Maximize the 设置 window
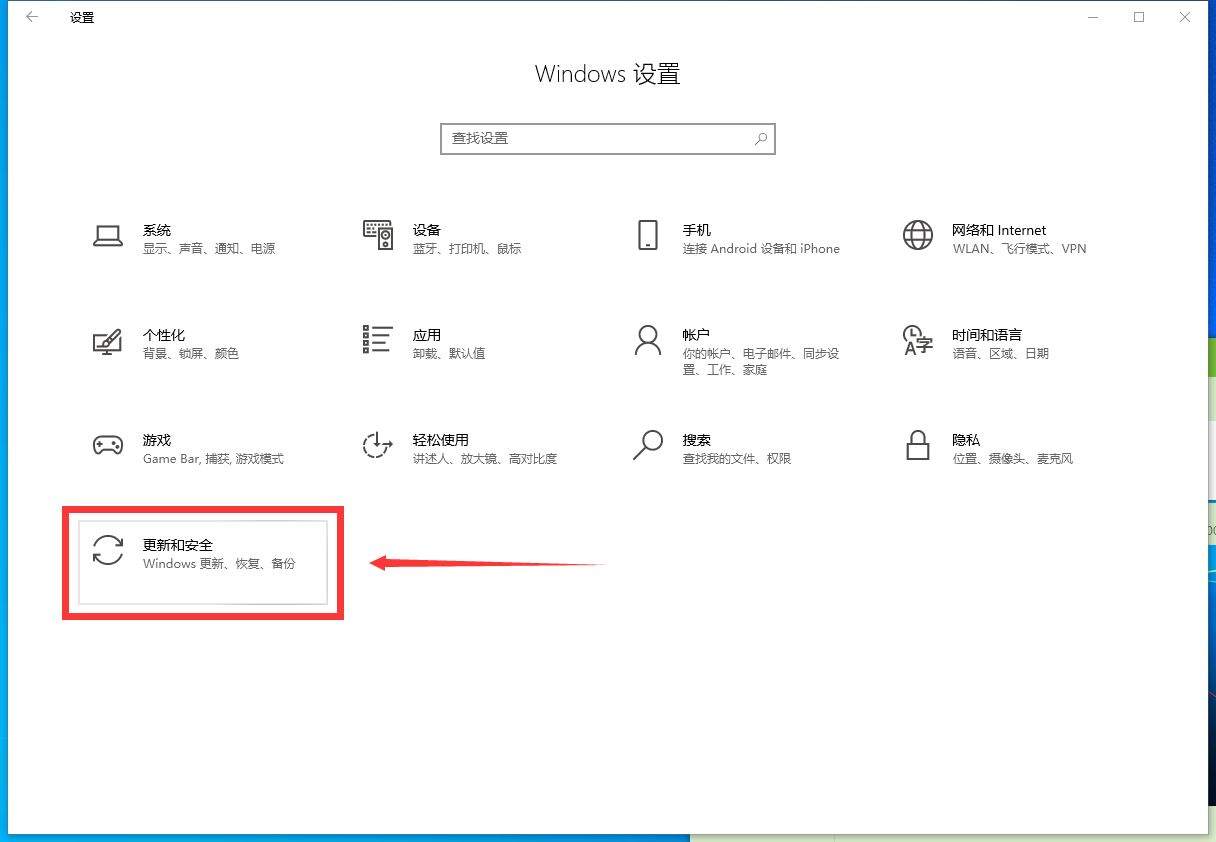 click(x=1139, y=17)
